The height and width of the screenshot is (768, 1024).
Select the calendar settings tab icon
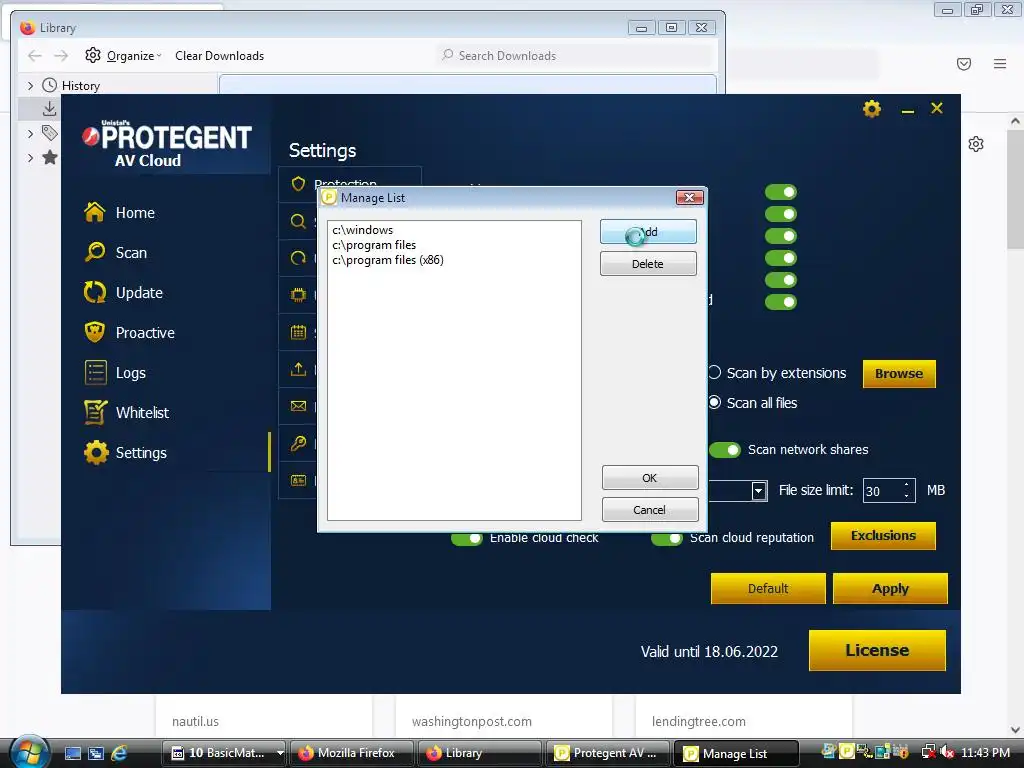(x=298, y=332)
